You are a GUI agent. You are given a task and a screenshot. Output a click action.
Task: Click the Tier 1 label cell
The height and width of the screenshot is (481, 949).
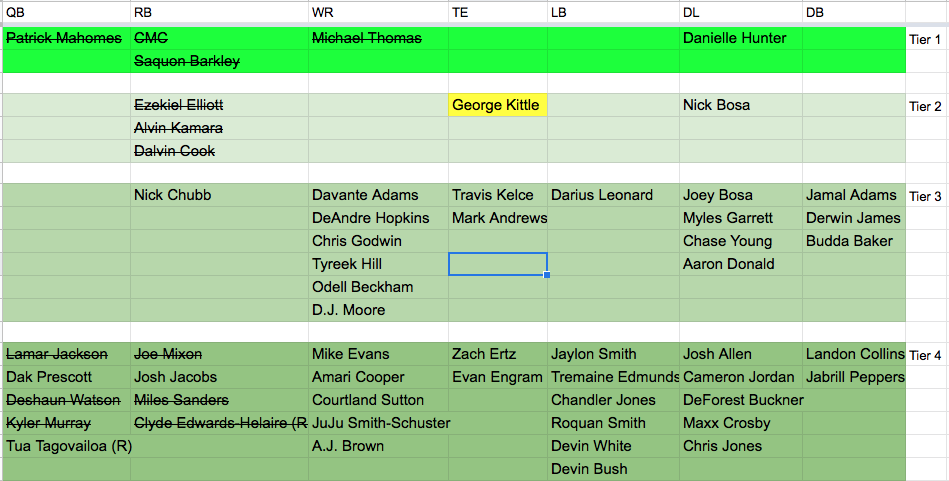[927, 39]
